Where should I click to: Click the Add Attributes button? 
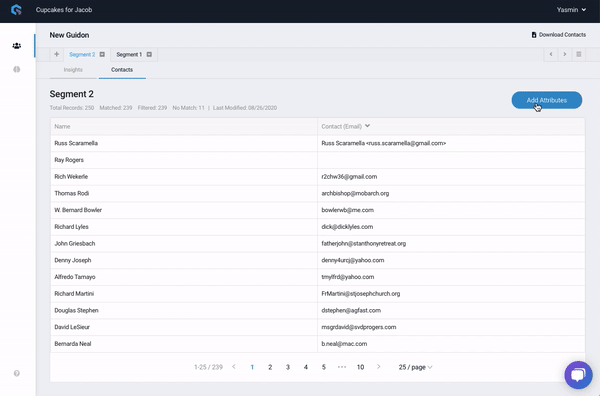point(547,100)
